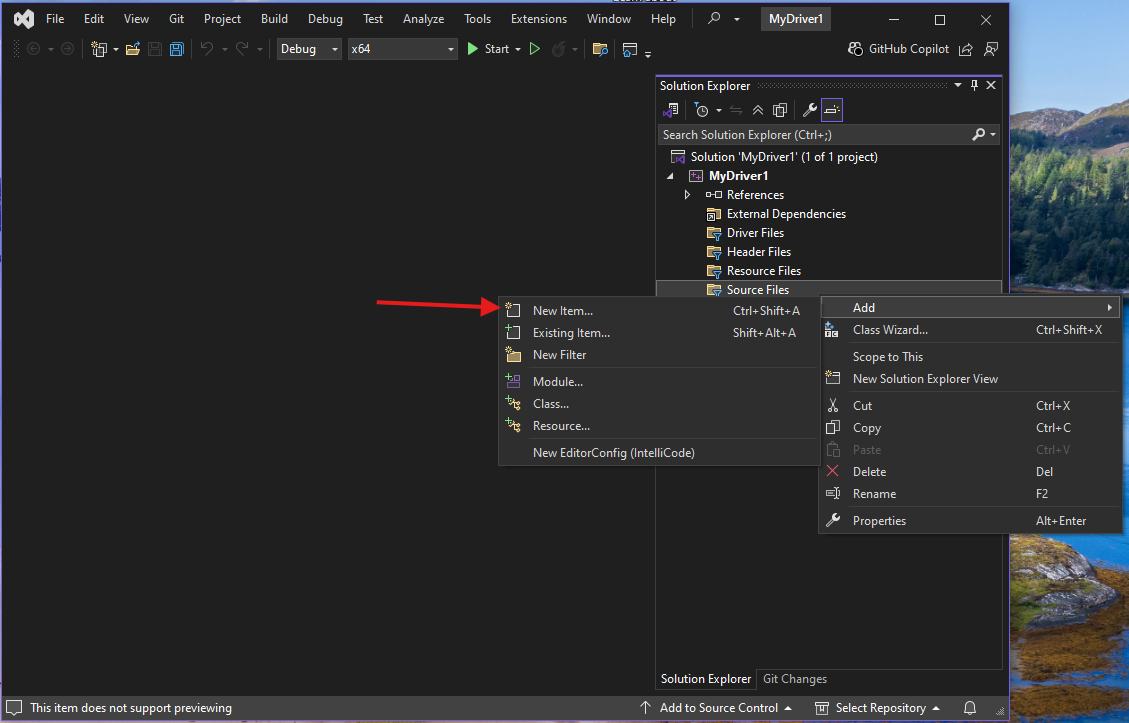1129x723 pixels.
Task: Click the Undo arrow icon
Action: 207,49
